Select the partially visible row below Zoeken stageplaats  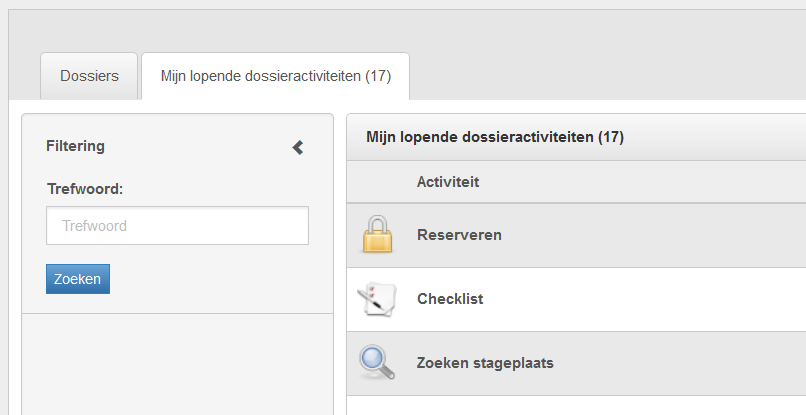[576, 405]
